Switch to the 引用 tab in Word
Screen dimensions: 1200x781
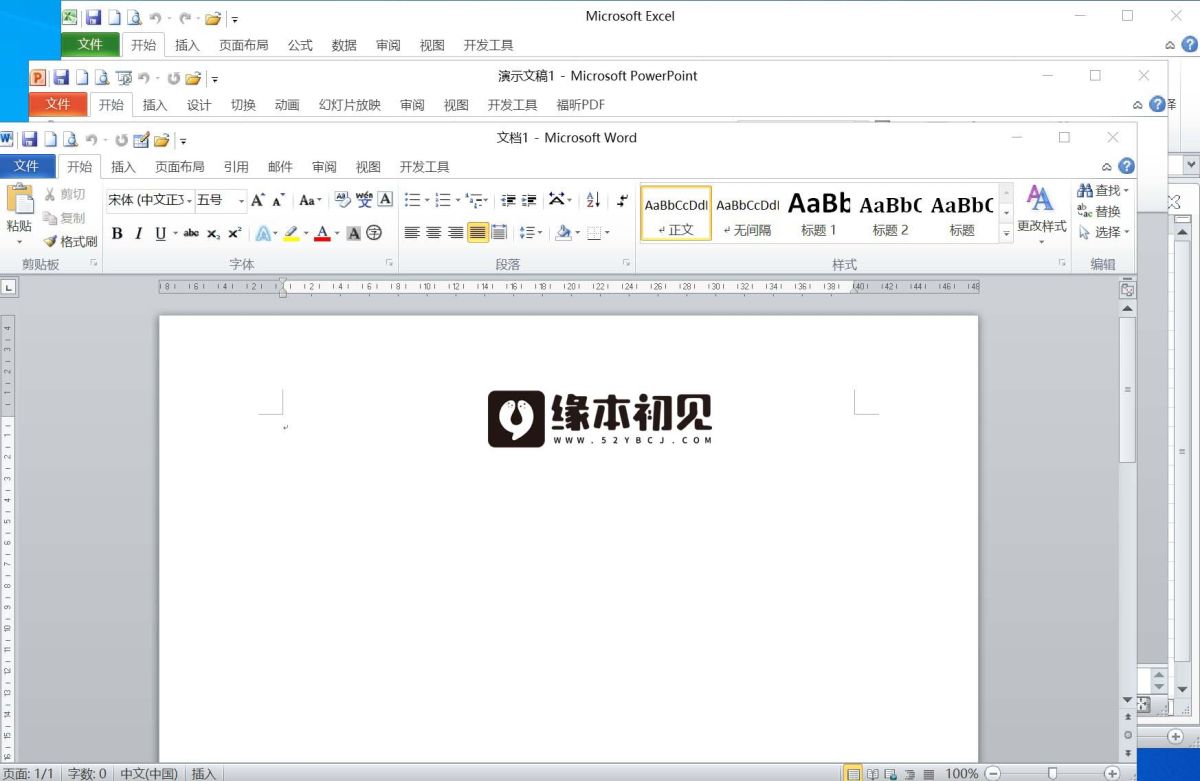236,167
